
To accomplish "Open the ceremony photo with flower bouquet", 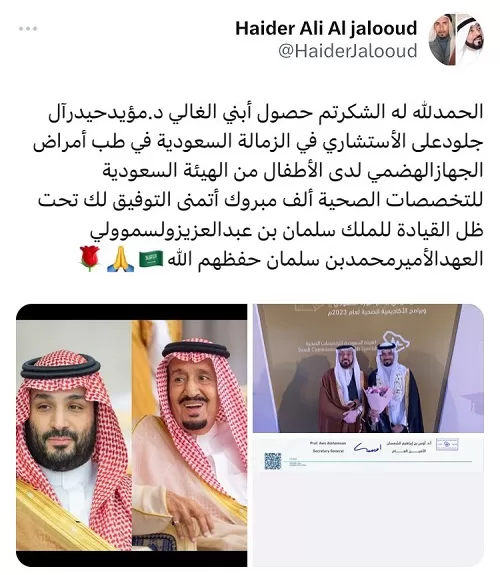I will click(368, 368).
